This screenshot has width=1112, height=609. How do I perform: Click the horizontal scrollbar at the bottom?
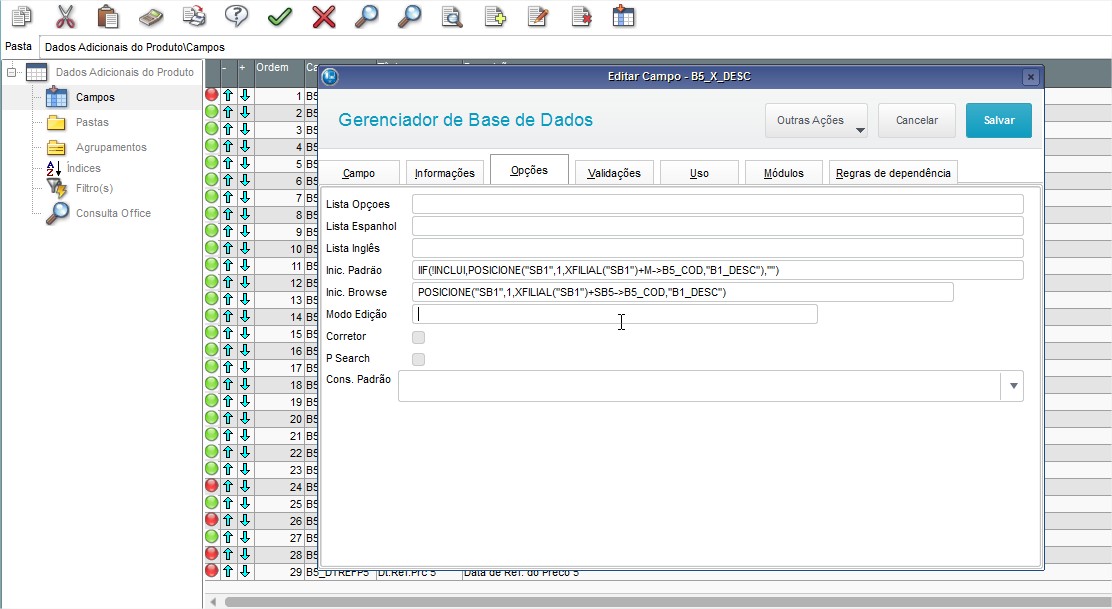tap(667, 602)
